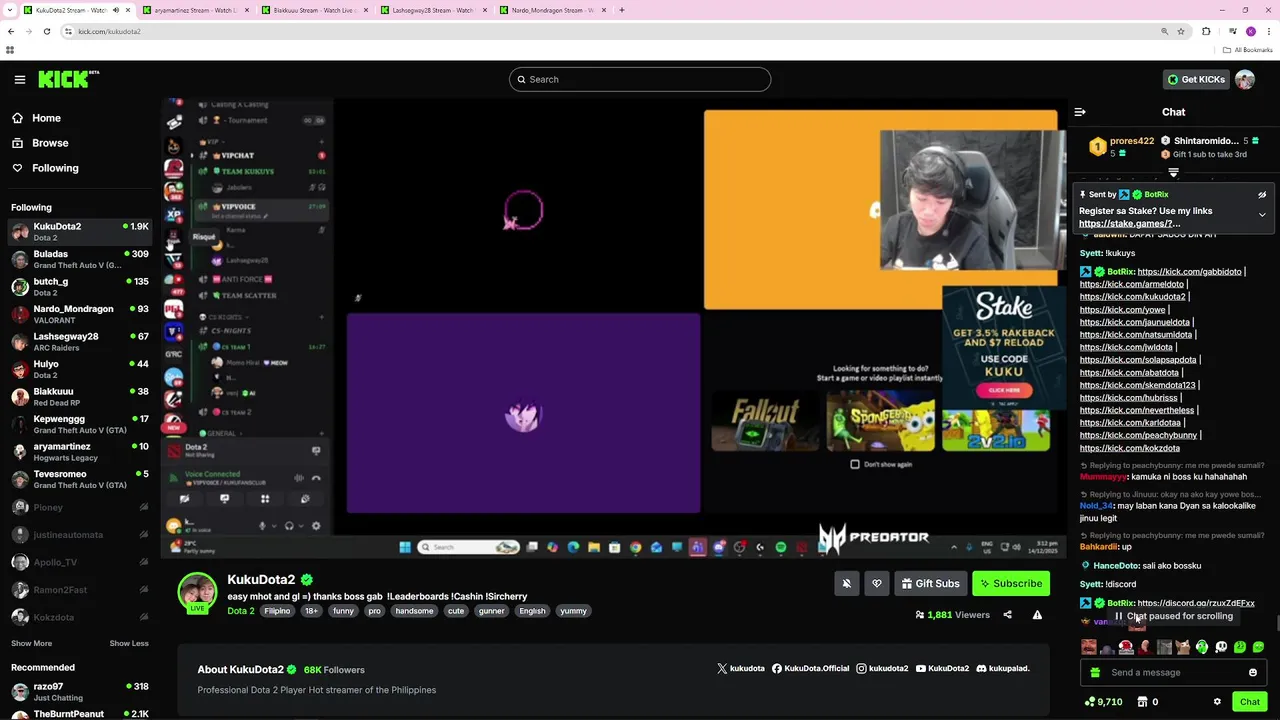Open Browse in sidebar

[50, 143]
